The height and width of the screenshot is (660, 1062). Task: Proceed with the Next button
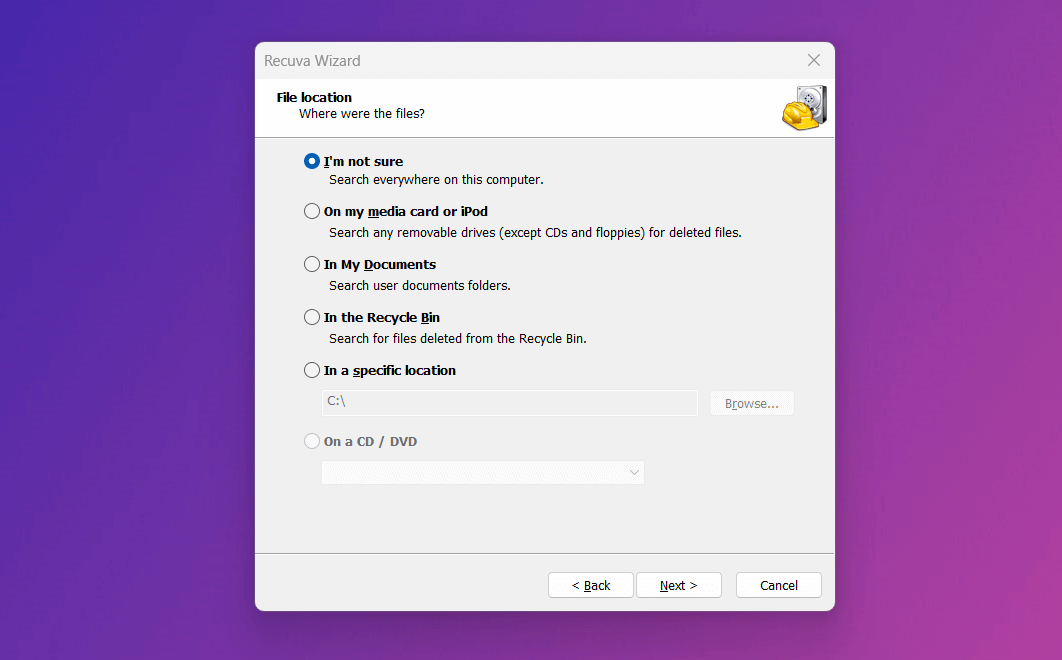click(679, 585)
